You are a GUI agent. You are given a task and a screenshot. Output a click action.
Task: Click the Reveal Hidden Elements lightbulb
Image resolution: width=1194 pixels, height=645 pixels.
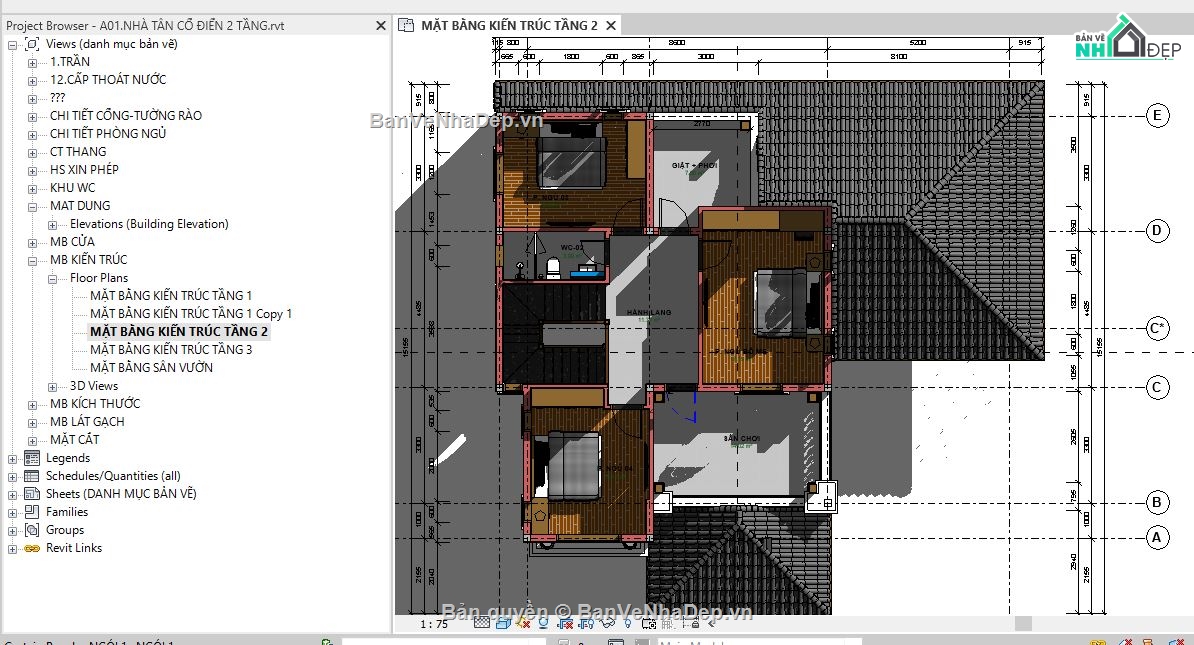(627, 625)
